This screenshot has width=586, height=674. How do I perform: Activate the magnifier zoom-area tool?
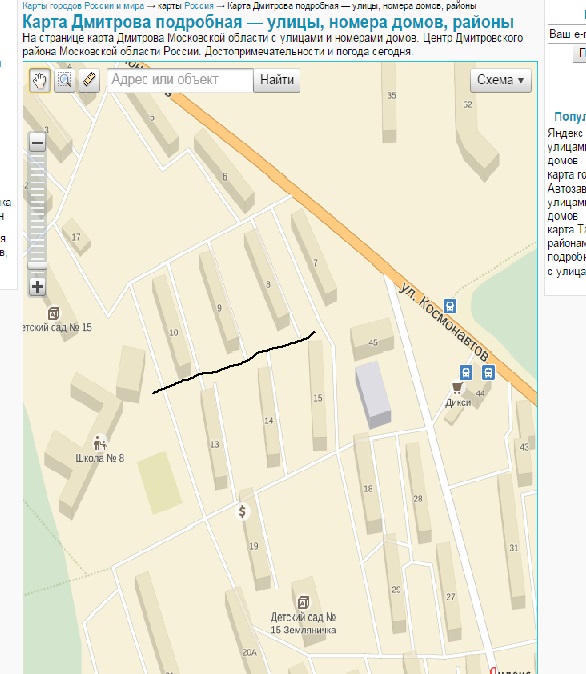(64, 80)
